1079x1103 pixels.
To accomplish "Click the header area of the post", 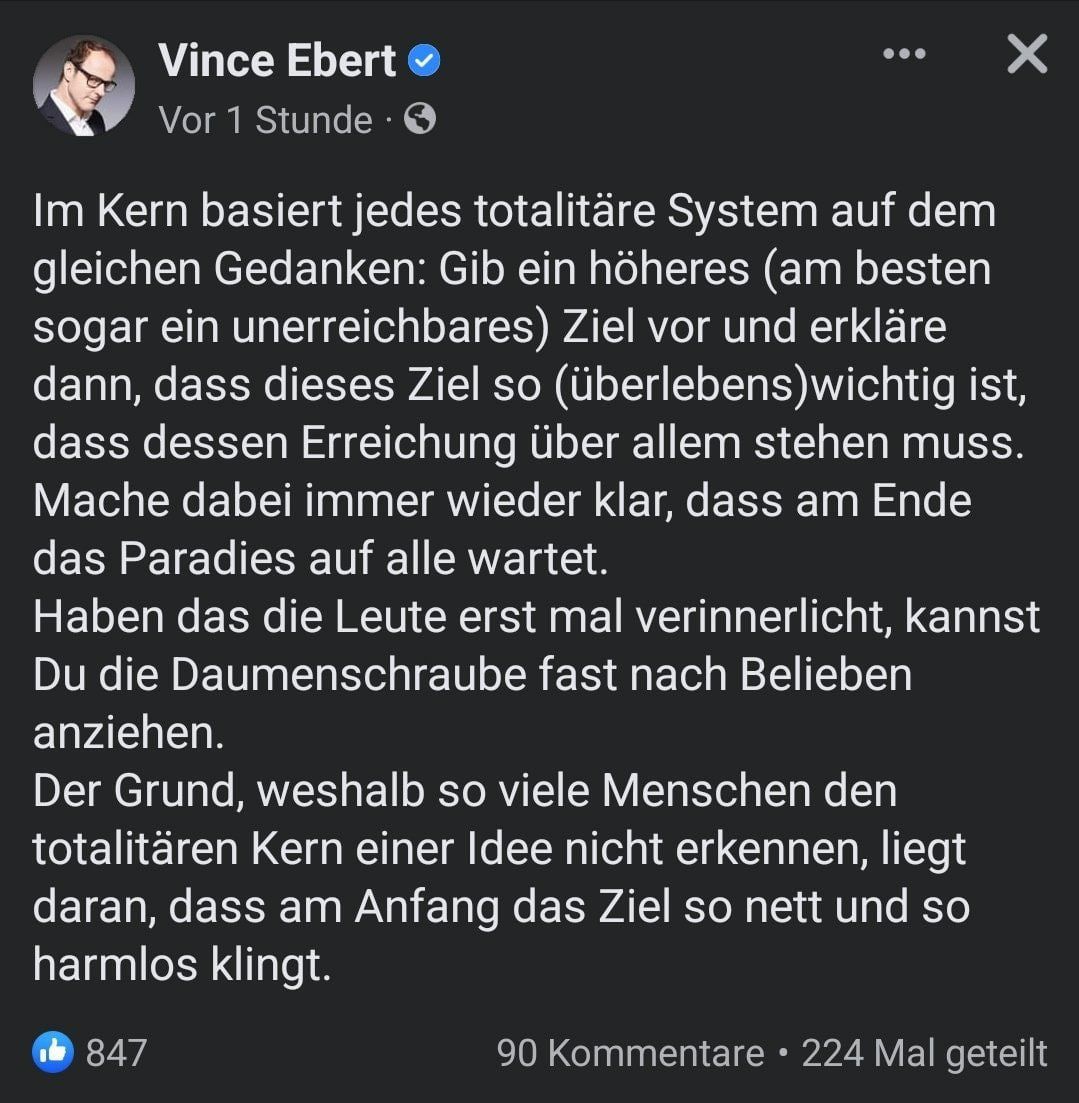I will coord(400,85).
